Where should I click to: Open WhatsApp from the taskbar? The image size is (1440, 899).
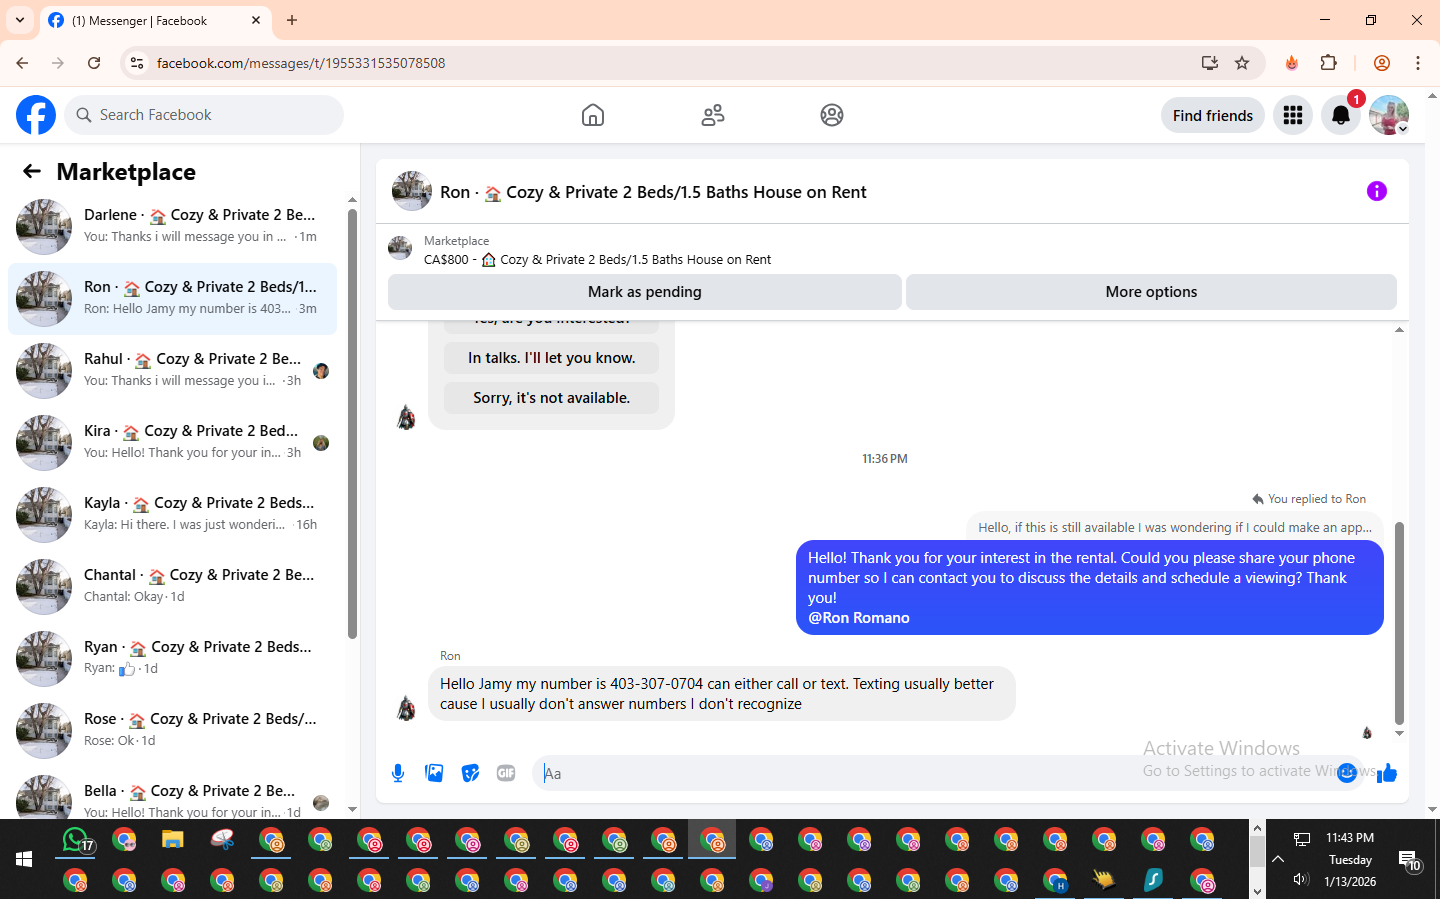coord(76,840)
